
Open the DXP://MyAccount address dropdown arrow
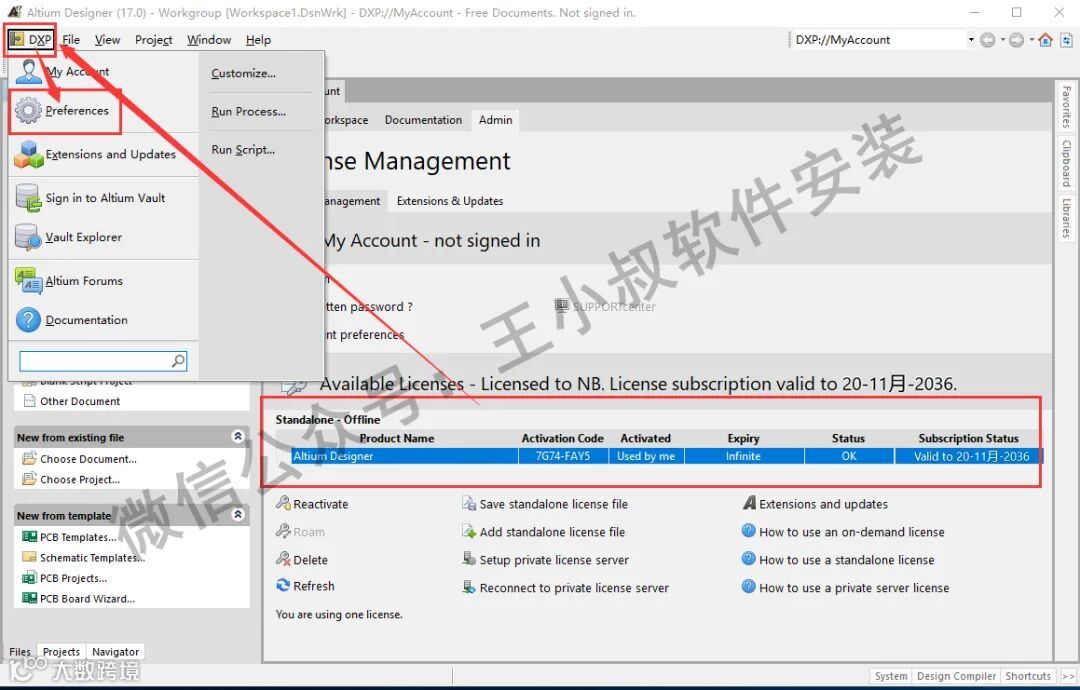point(971,40)
